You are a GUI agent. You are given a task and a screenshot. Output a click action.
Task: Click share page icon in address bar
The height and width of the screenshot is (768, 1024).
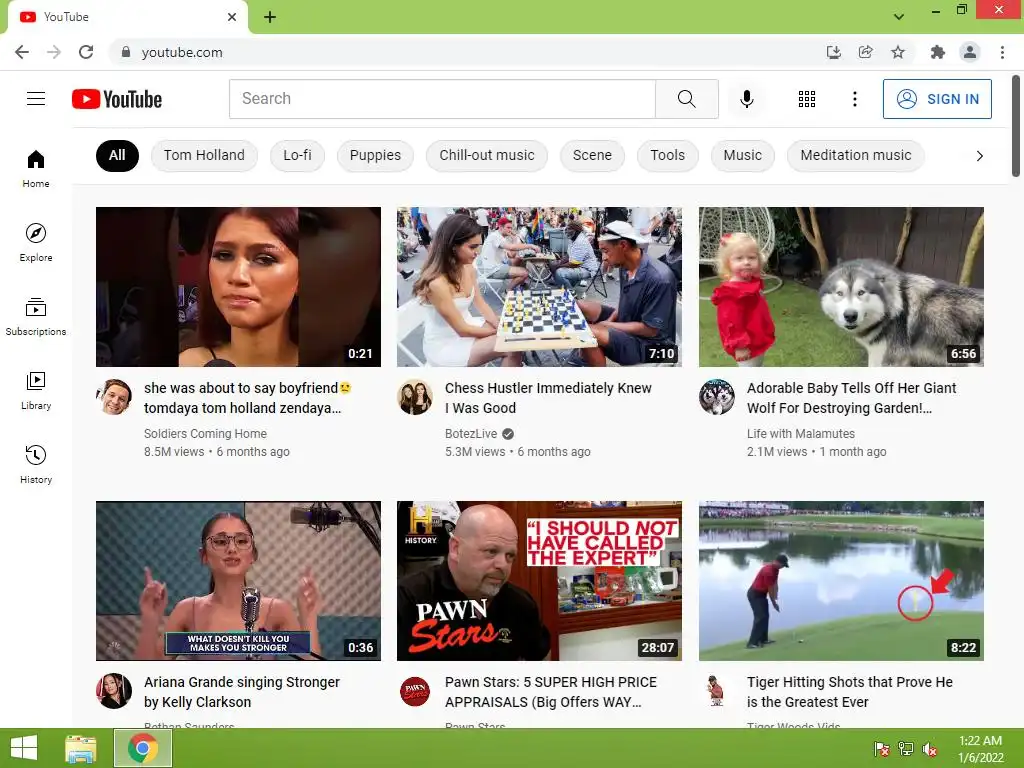[865, 52]
